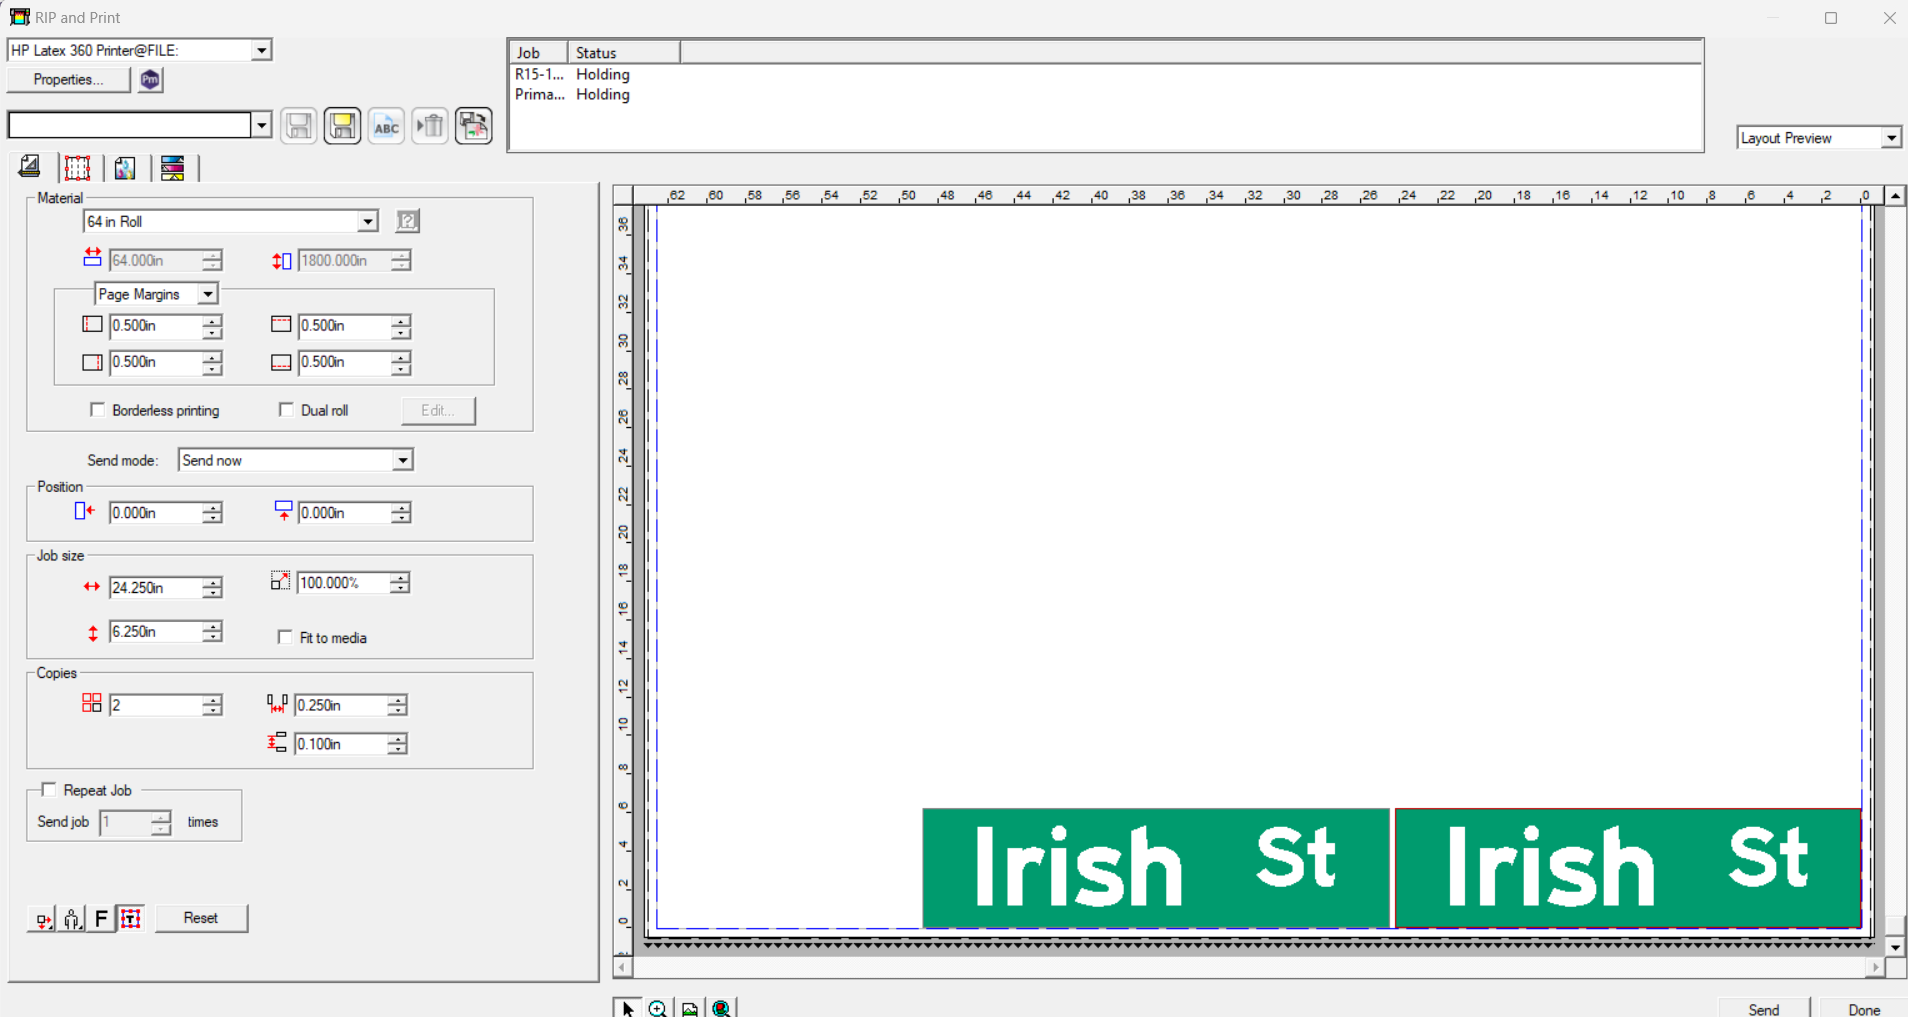Open the tab with the colorful page icon
The width and height of the screenshot is (1908, 1017).
coord(125,167)
